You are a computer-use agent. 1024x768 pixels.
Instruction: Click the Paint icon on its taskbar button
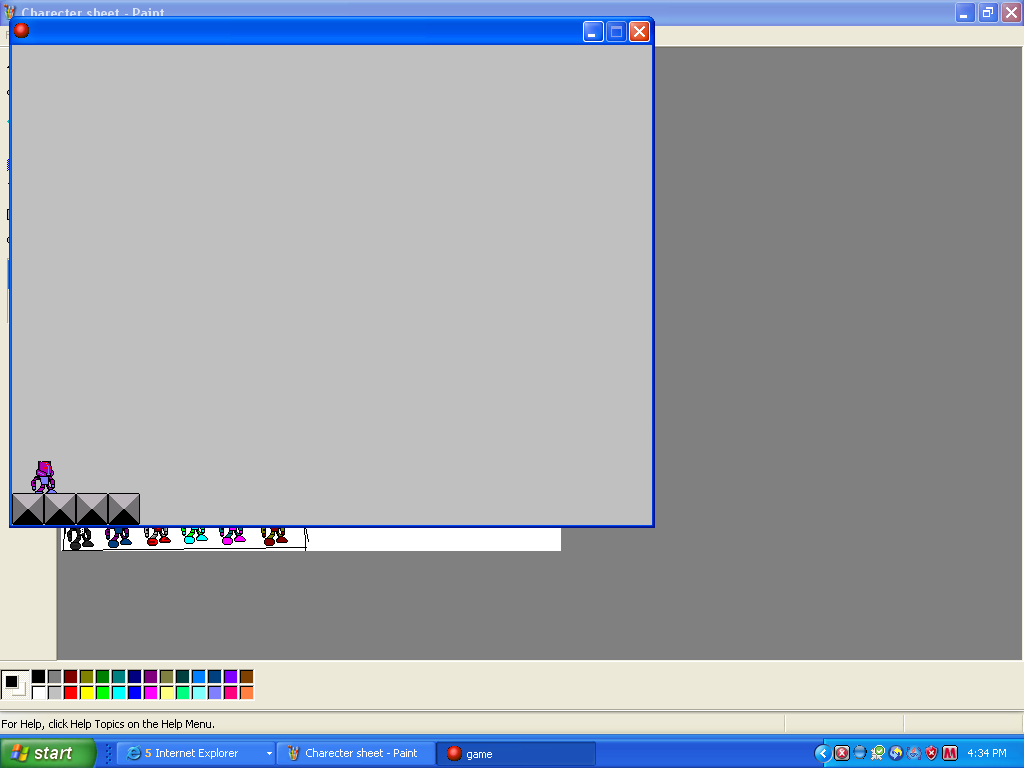tap(294, 753)
